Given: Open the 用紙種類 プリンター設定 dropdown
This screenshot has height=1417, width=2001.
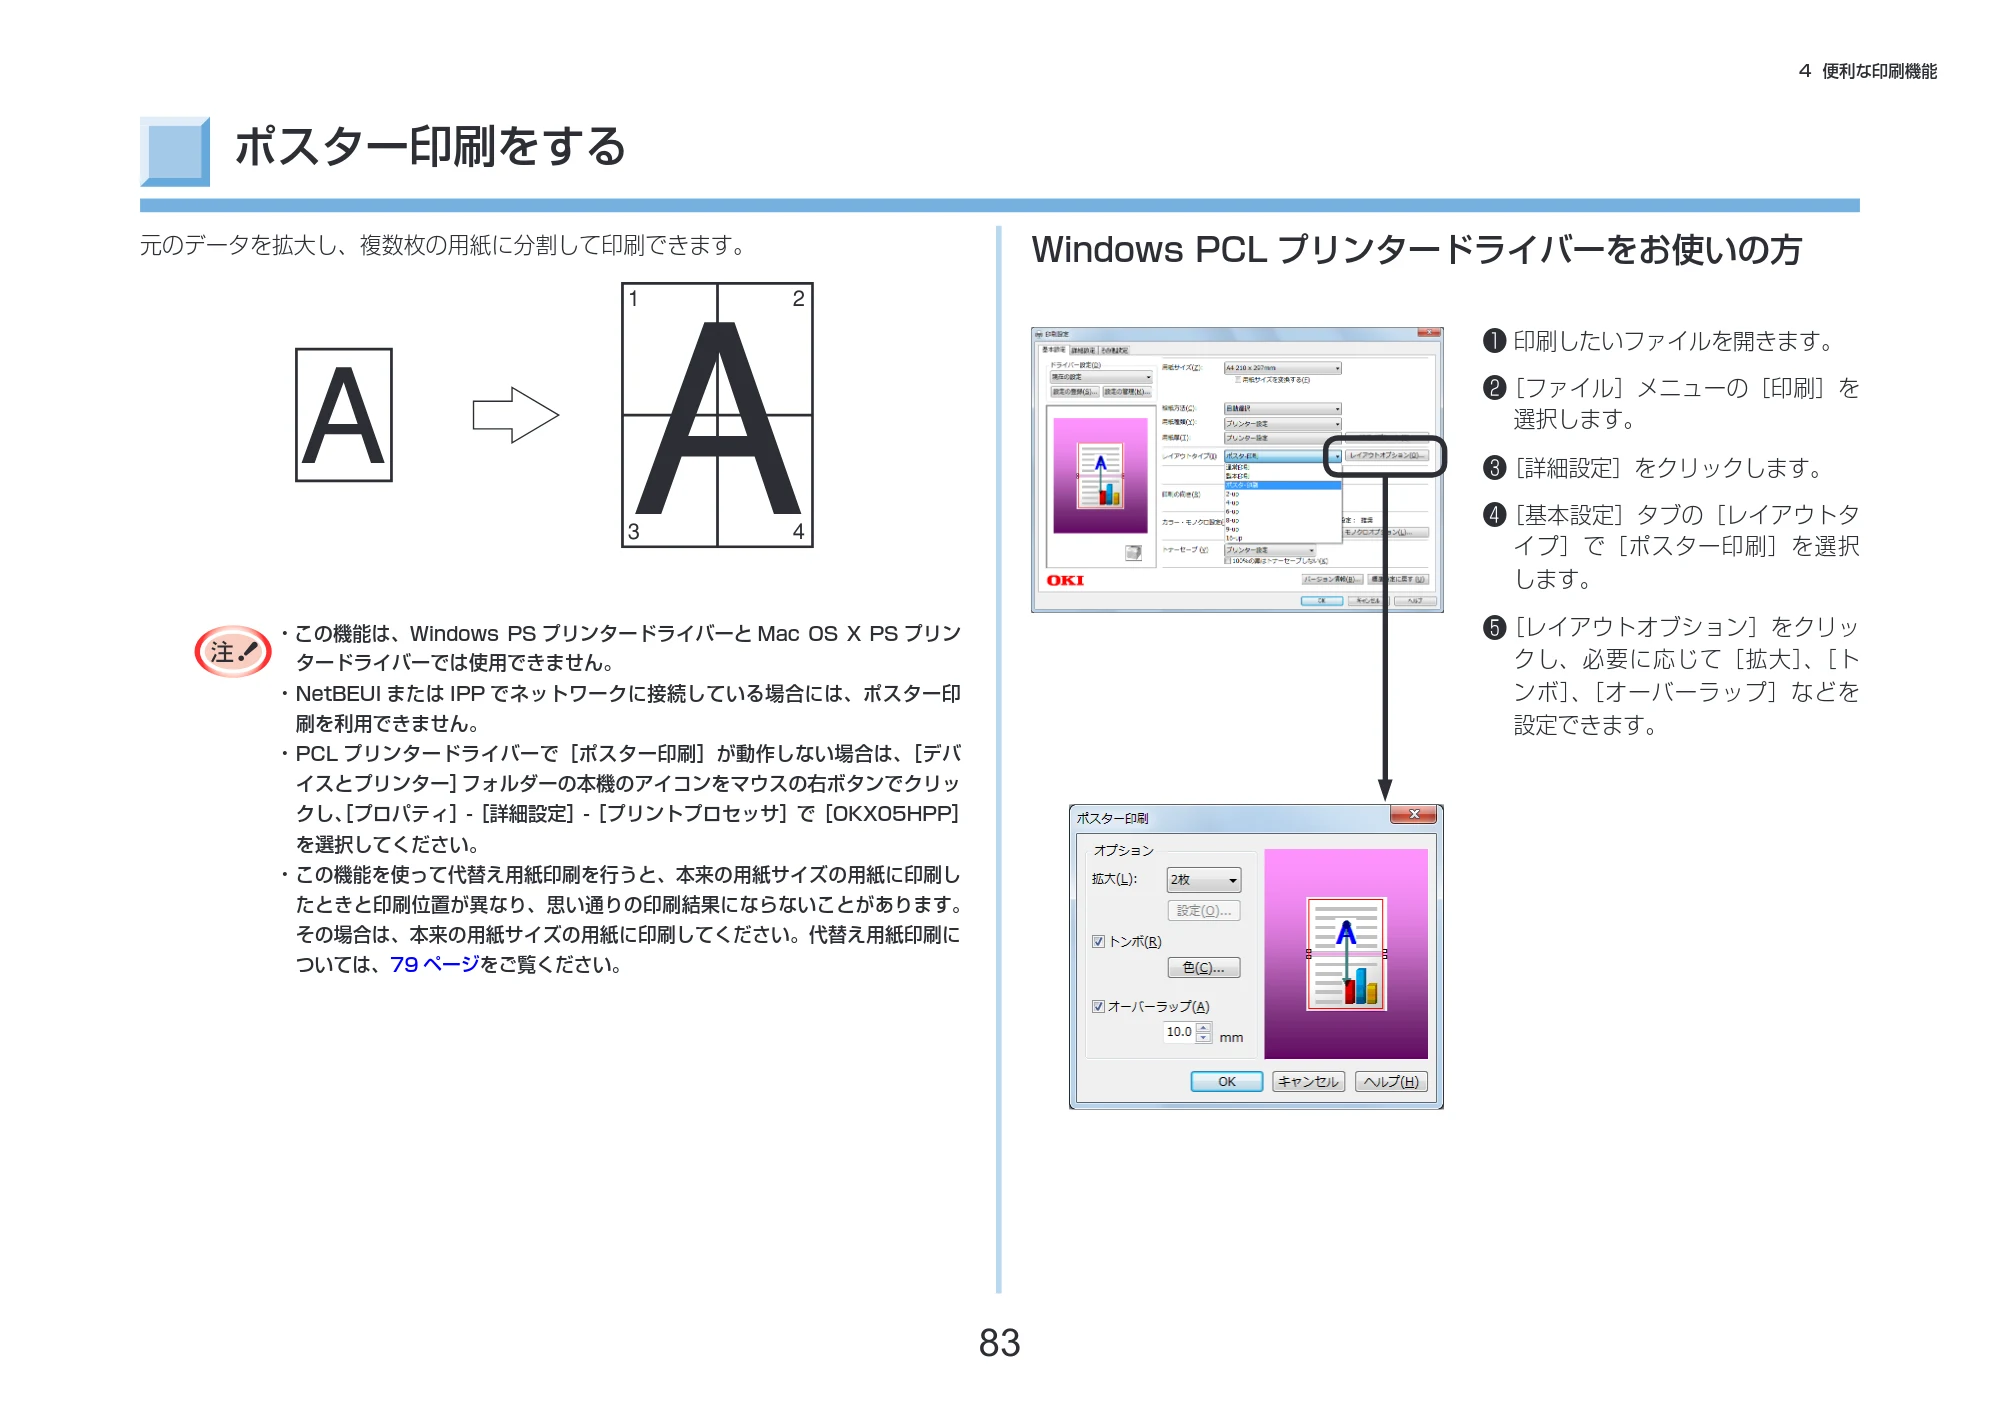Looking at the screenshot, I should tap(1283, 424).
